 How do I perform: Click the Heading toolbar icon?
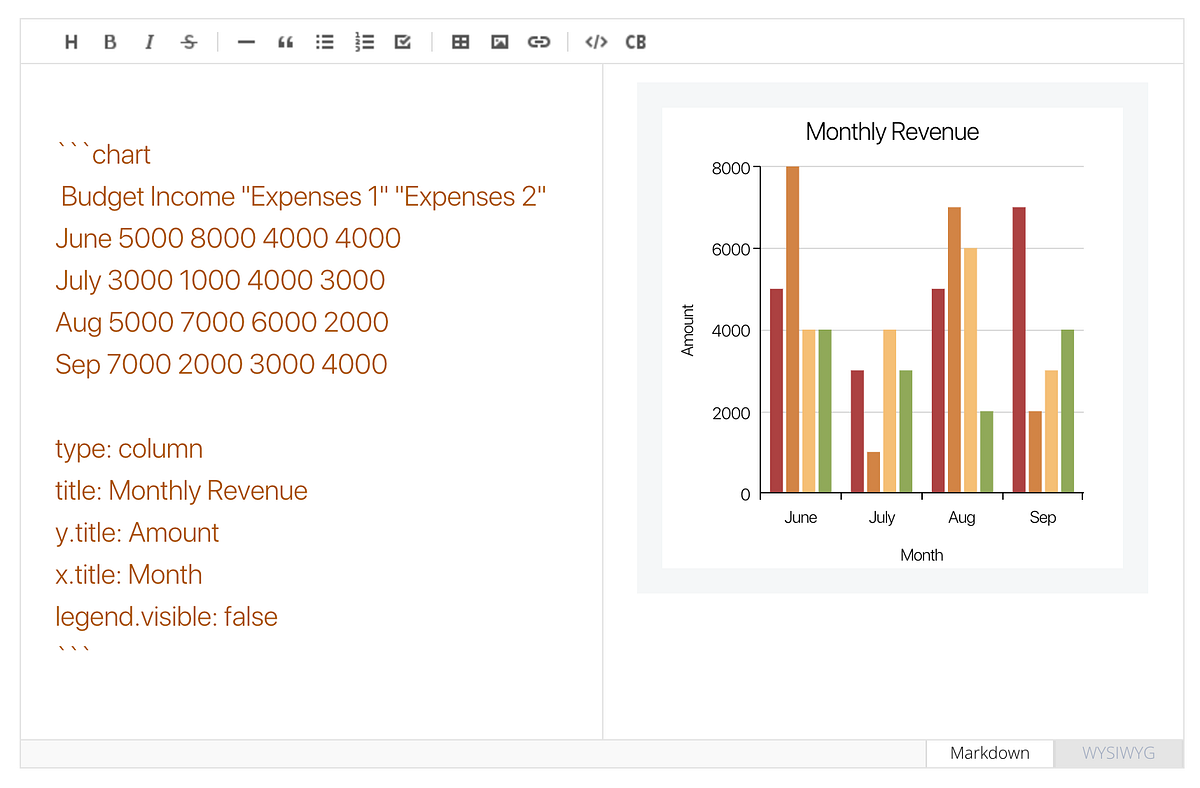point(71,42)
